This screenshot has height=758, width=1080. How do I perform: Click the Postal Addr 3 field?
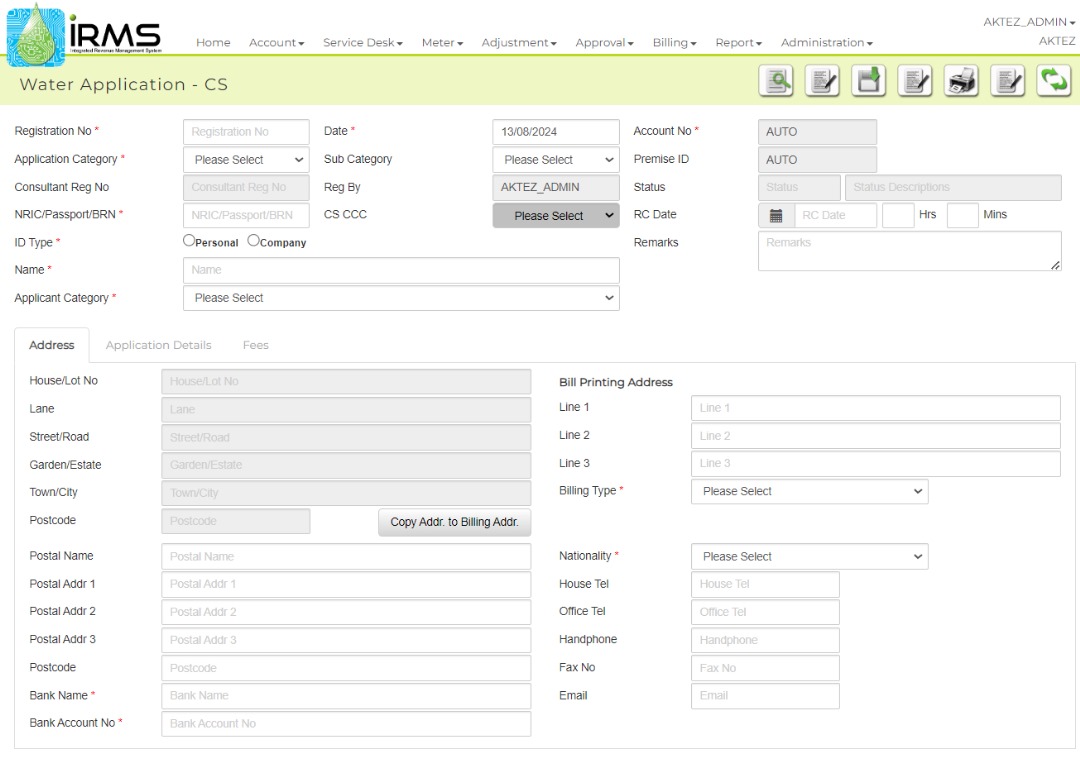346,640
